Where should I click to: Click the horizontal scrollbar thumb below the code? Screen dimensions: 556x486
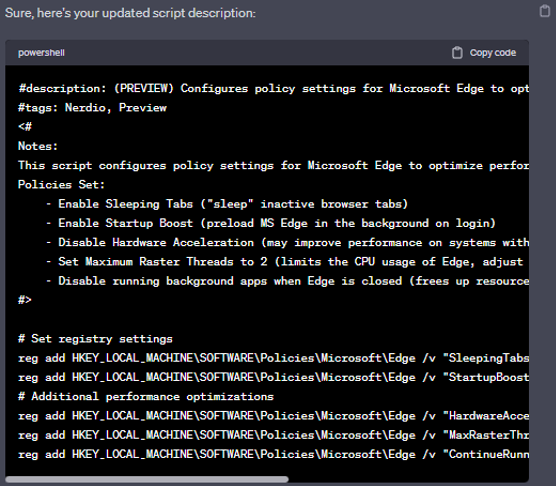(147, 479)
